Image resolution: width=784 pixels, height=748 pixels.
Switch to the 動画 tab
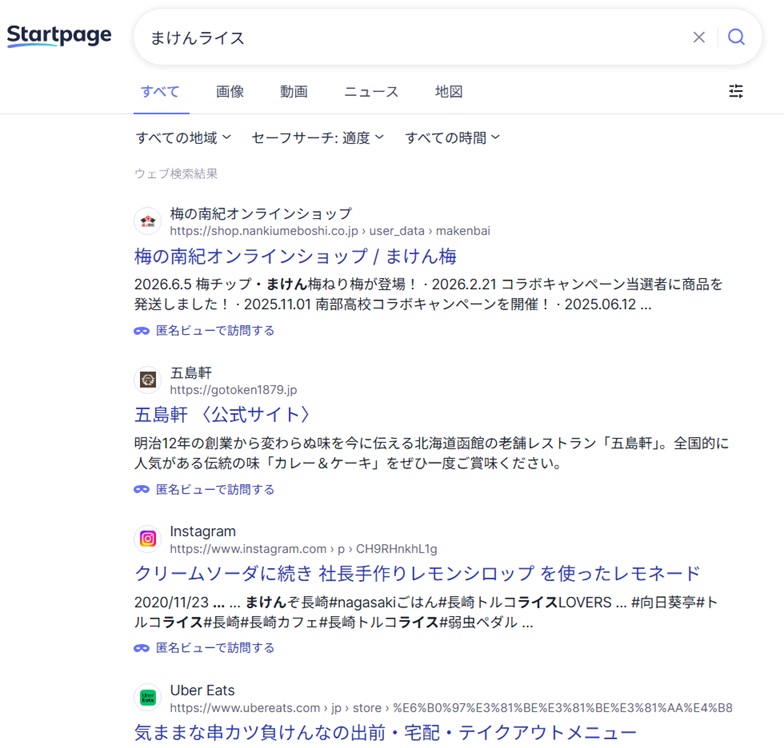pyautogui.click(x=294, y=92)
